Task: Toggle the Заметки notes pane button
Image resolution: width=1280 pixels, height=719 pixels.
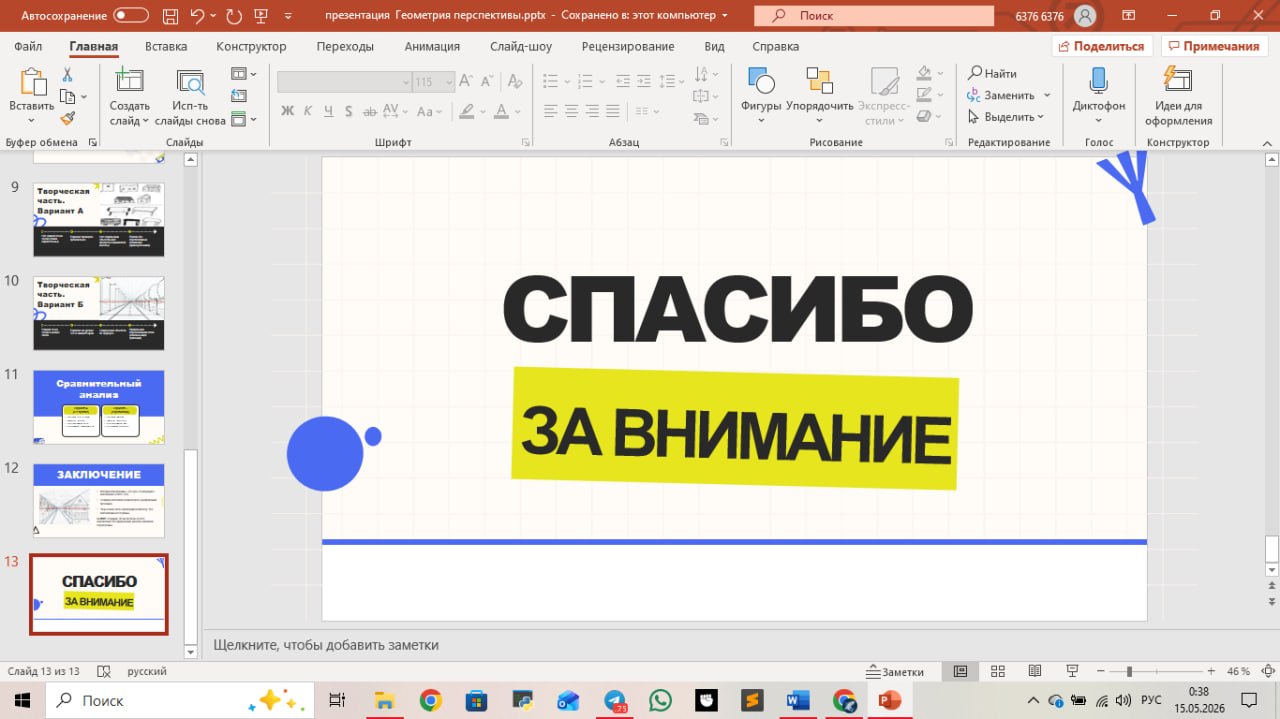Action: click(896, 671)
